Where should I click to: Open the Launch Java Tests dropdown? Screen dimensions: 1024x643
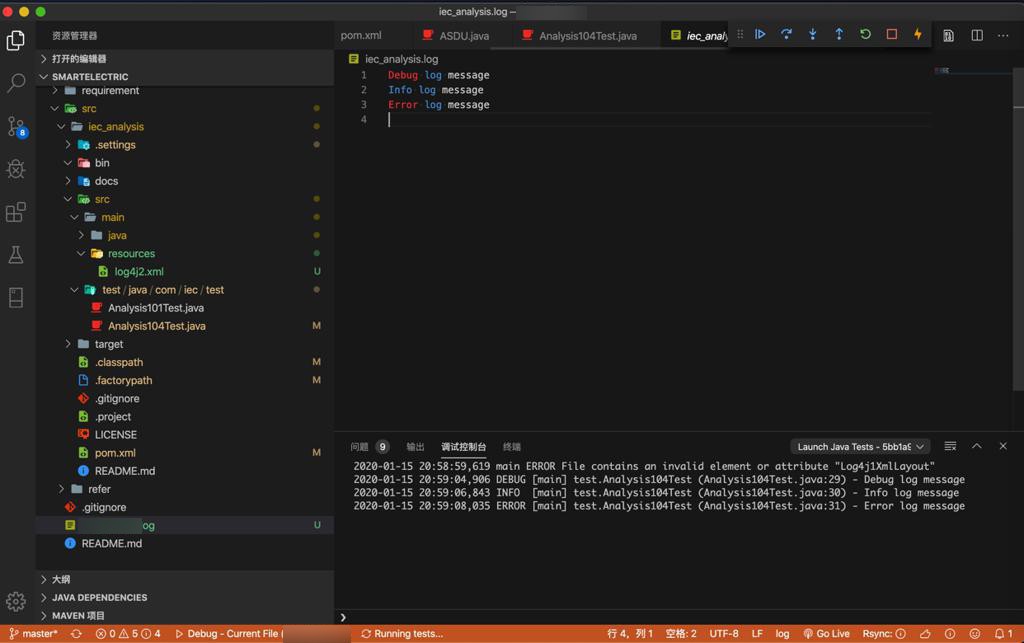(x=860, y=446)
